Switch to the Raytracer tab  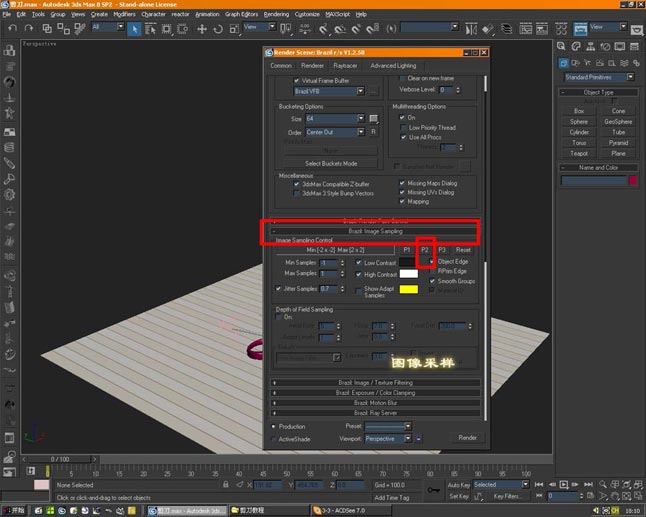(x=345, y=66)
